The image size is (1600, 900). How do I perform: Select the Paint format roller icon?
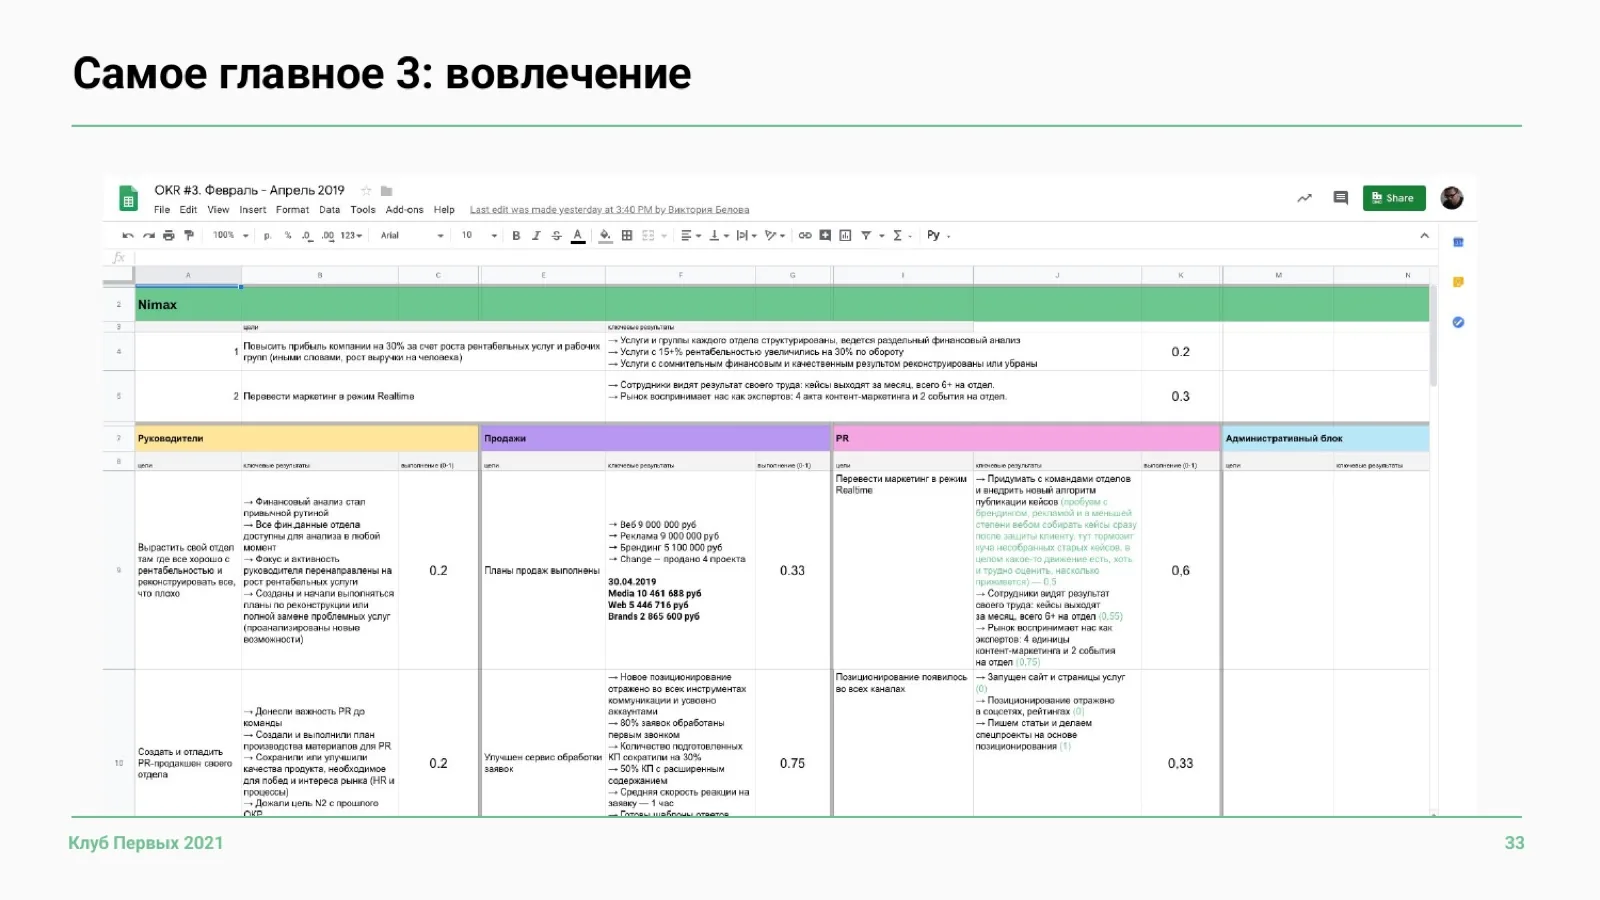click(188, 236)
